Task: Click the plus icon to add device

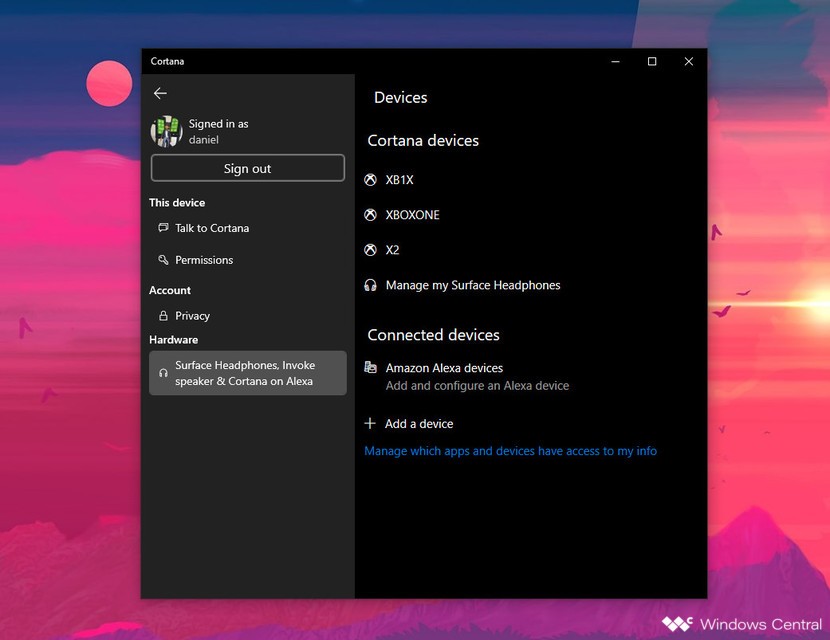Action: point(370,424)
